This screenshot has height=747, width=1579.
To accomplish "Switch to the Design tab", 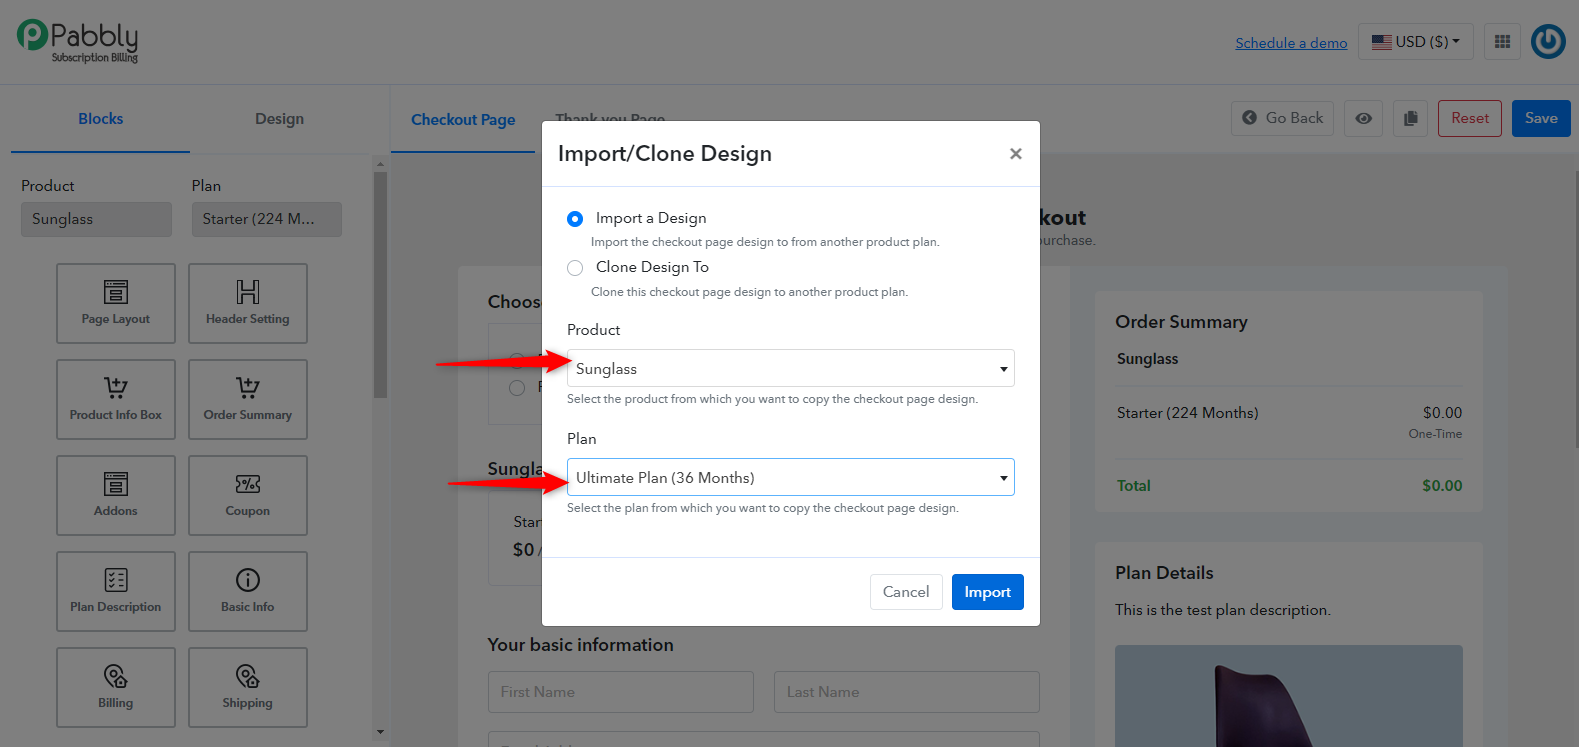I will pos(279,119).
